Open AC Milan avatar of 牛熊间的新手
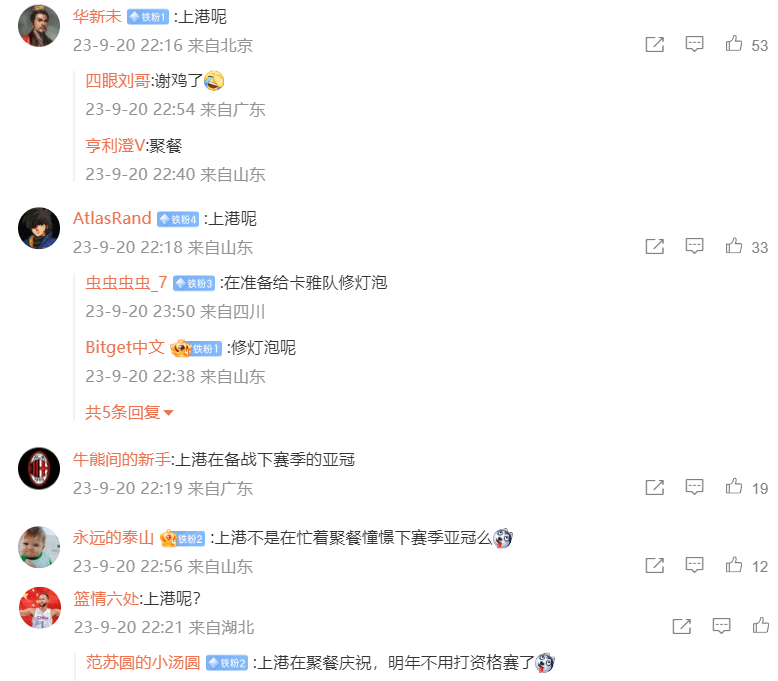The image size is (778, 681). 39,469
